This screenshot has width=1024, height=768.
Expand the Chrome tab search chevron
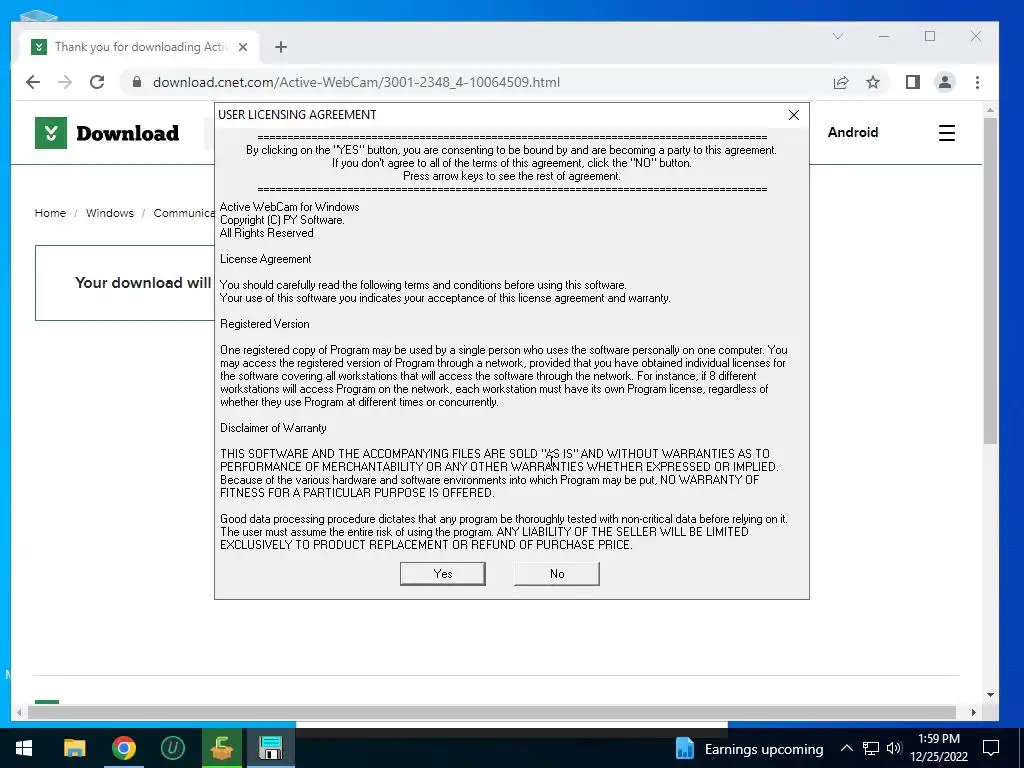pos(838,37)
